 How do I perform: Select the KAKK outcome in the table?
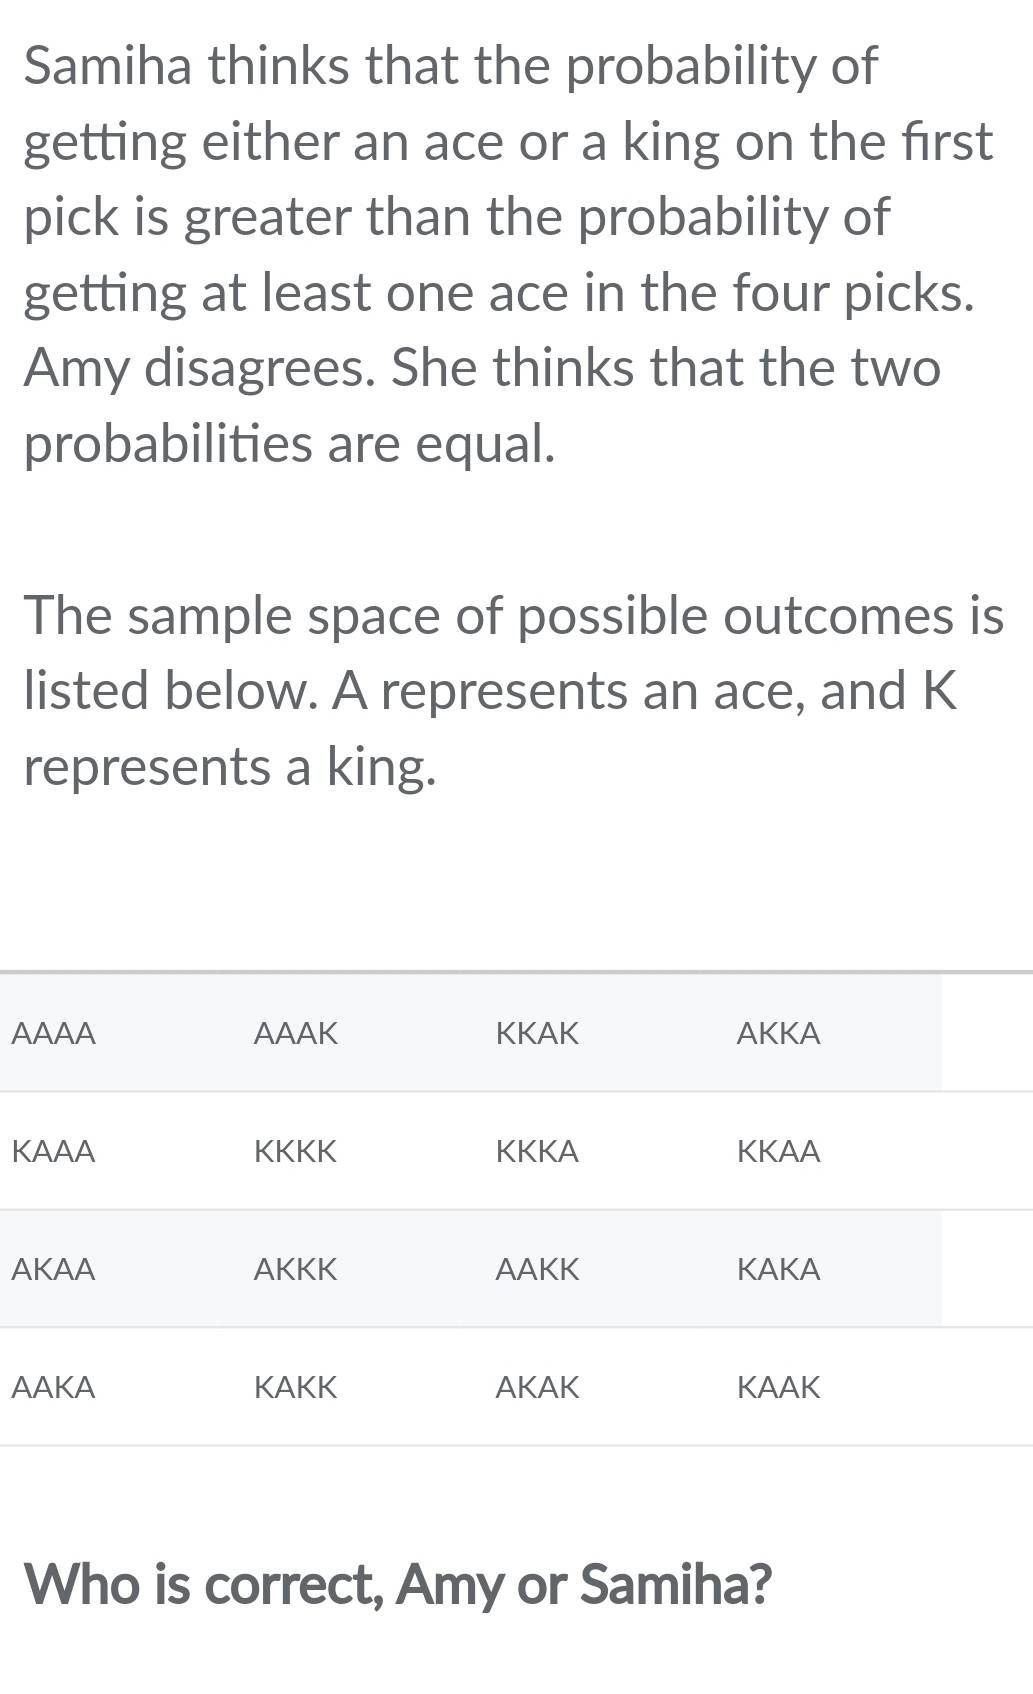coord(296,1387)
